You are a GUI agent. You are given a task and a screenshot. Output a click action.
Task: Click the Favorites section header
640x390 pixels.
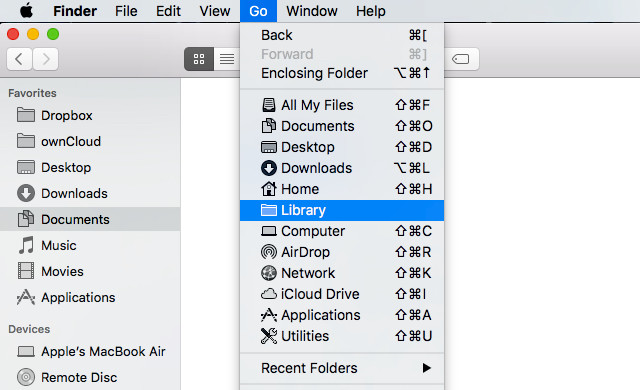click(x=32, y=93)
